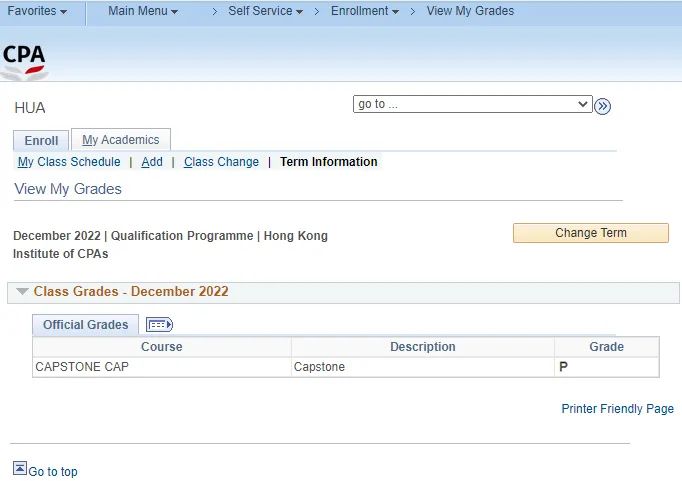Image resolution: width=682 pixels, height=481 pixels.
Task: Expand the Main Menu dropdown
Action: [142, 11]
